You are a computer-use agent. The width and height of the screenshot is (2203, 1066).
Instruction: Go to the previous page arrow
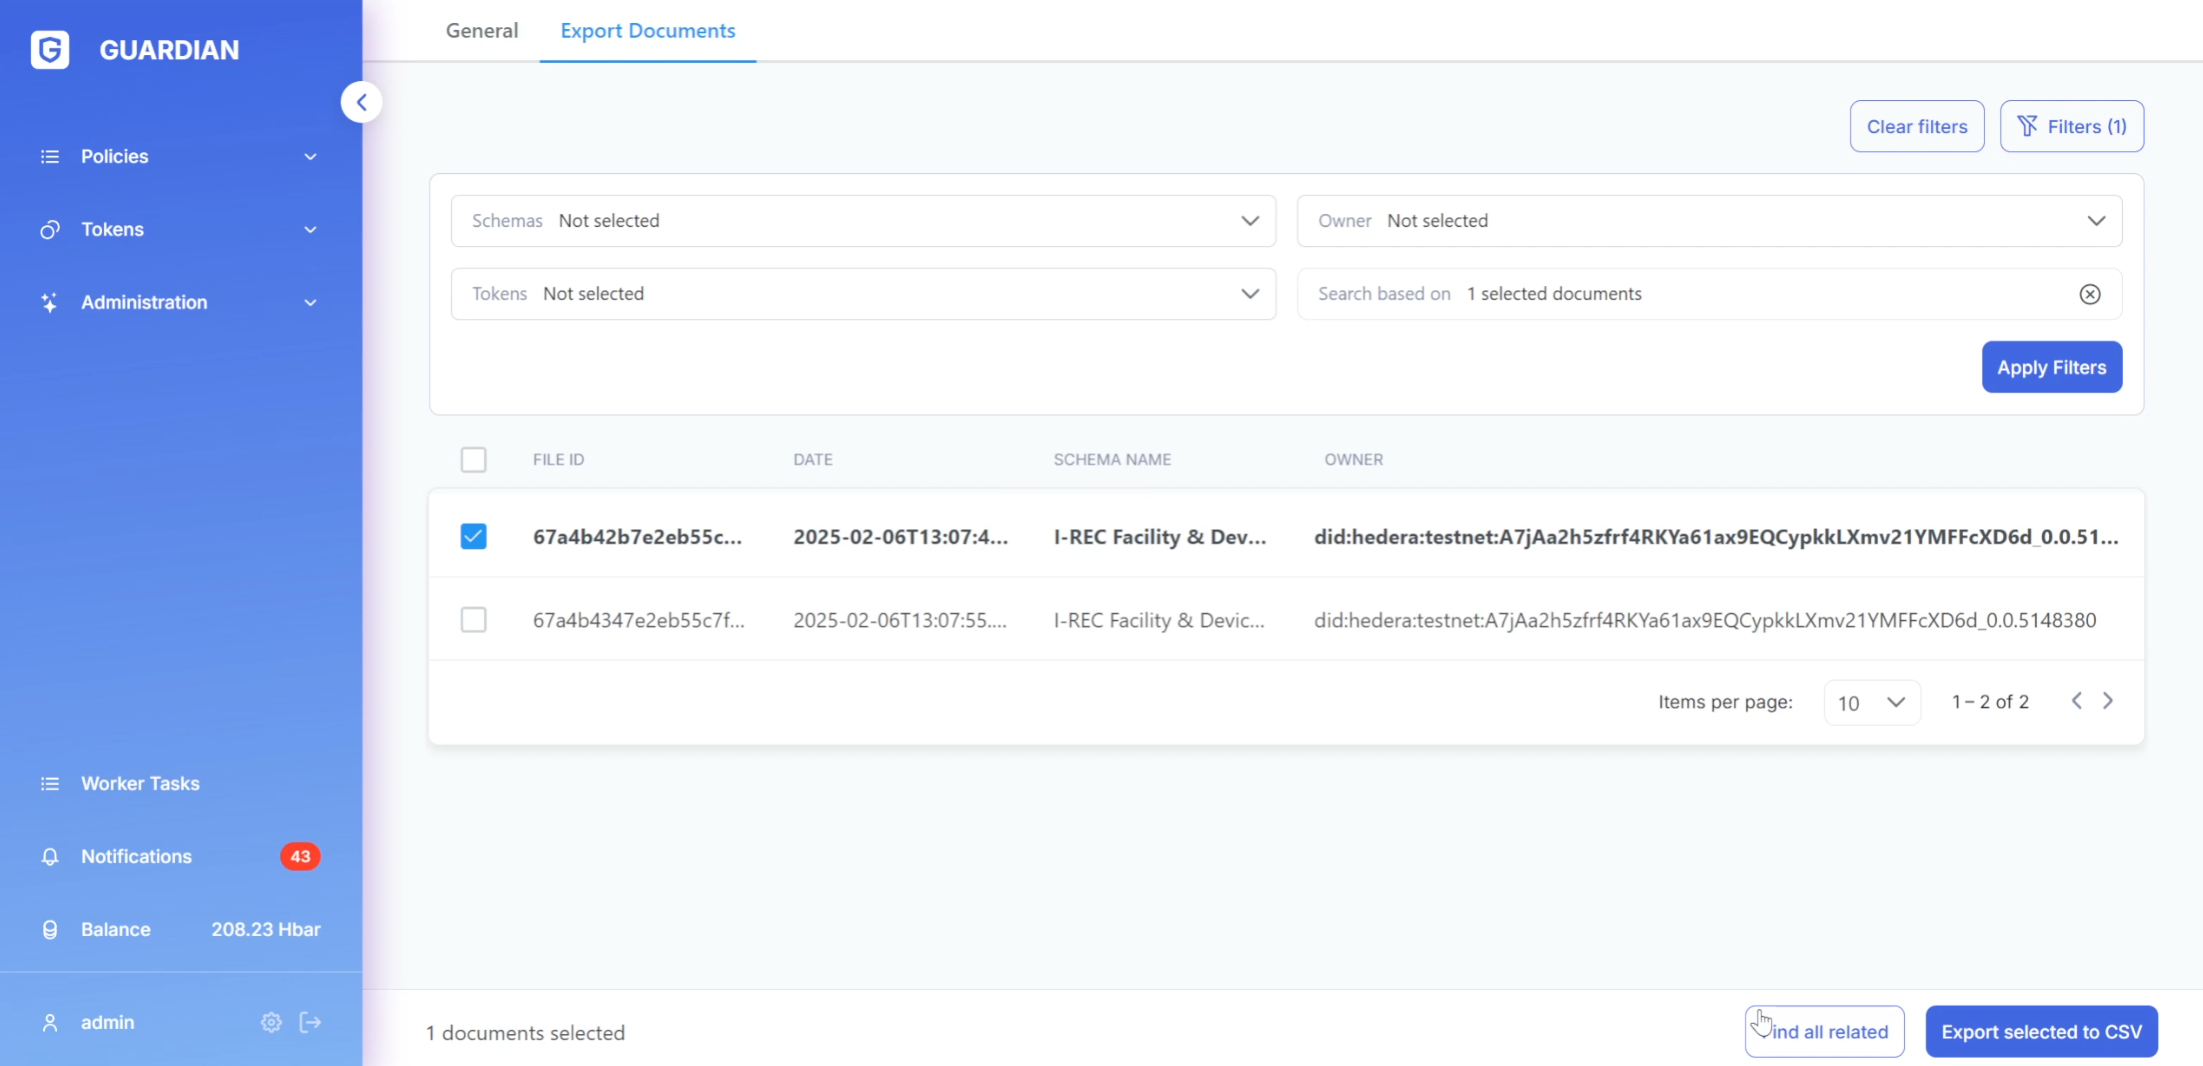[2077, 701]
